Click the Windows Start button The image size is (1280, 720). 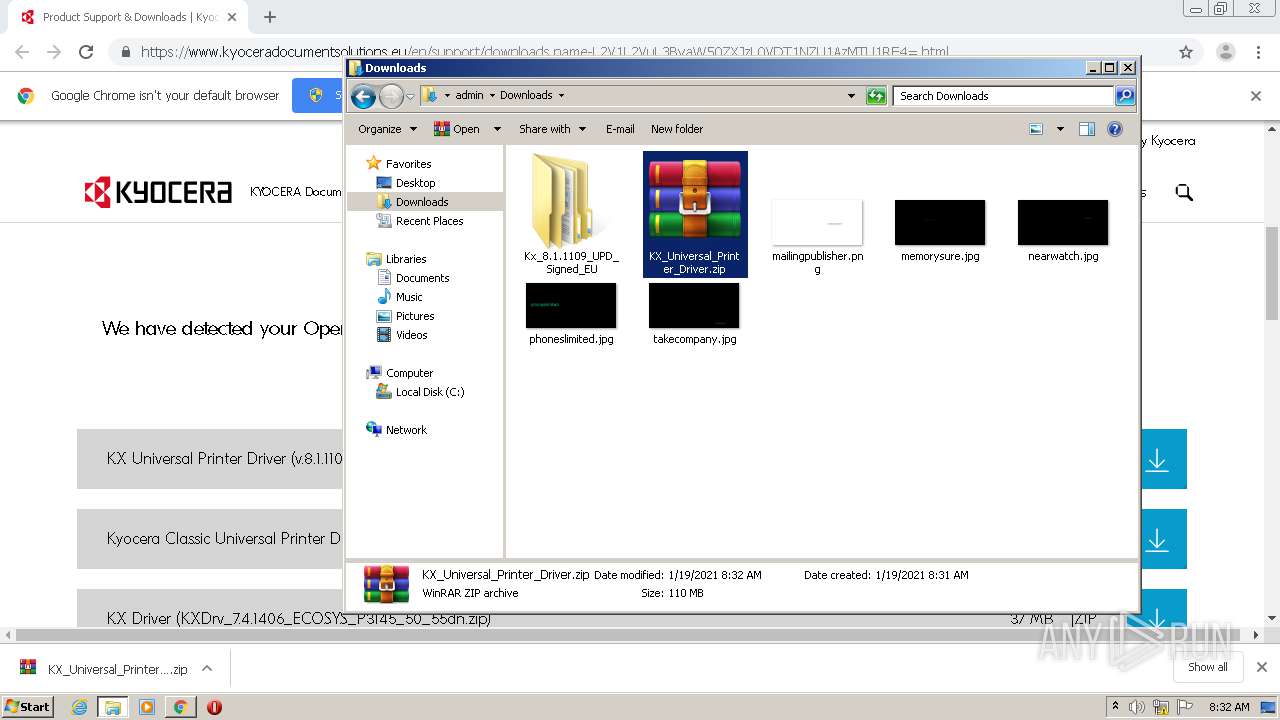pyautogui.click(x=28, y=706)
